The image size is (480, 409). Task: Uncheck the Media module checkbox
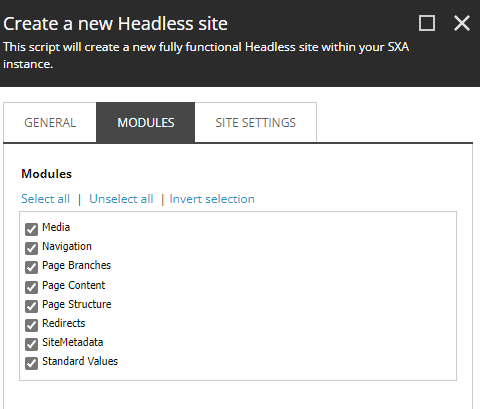tap(31, 229)
